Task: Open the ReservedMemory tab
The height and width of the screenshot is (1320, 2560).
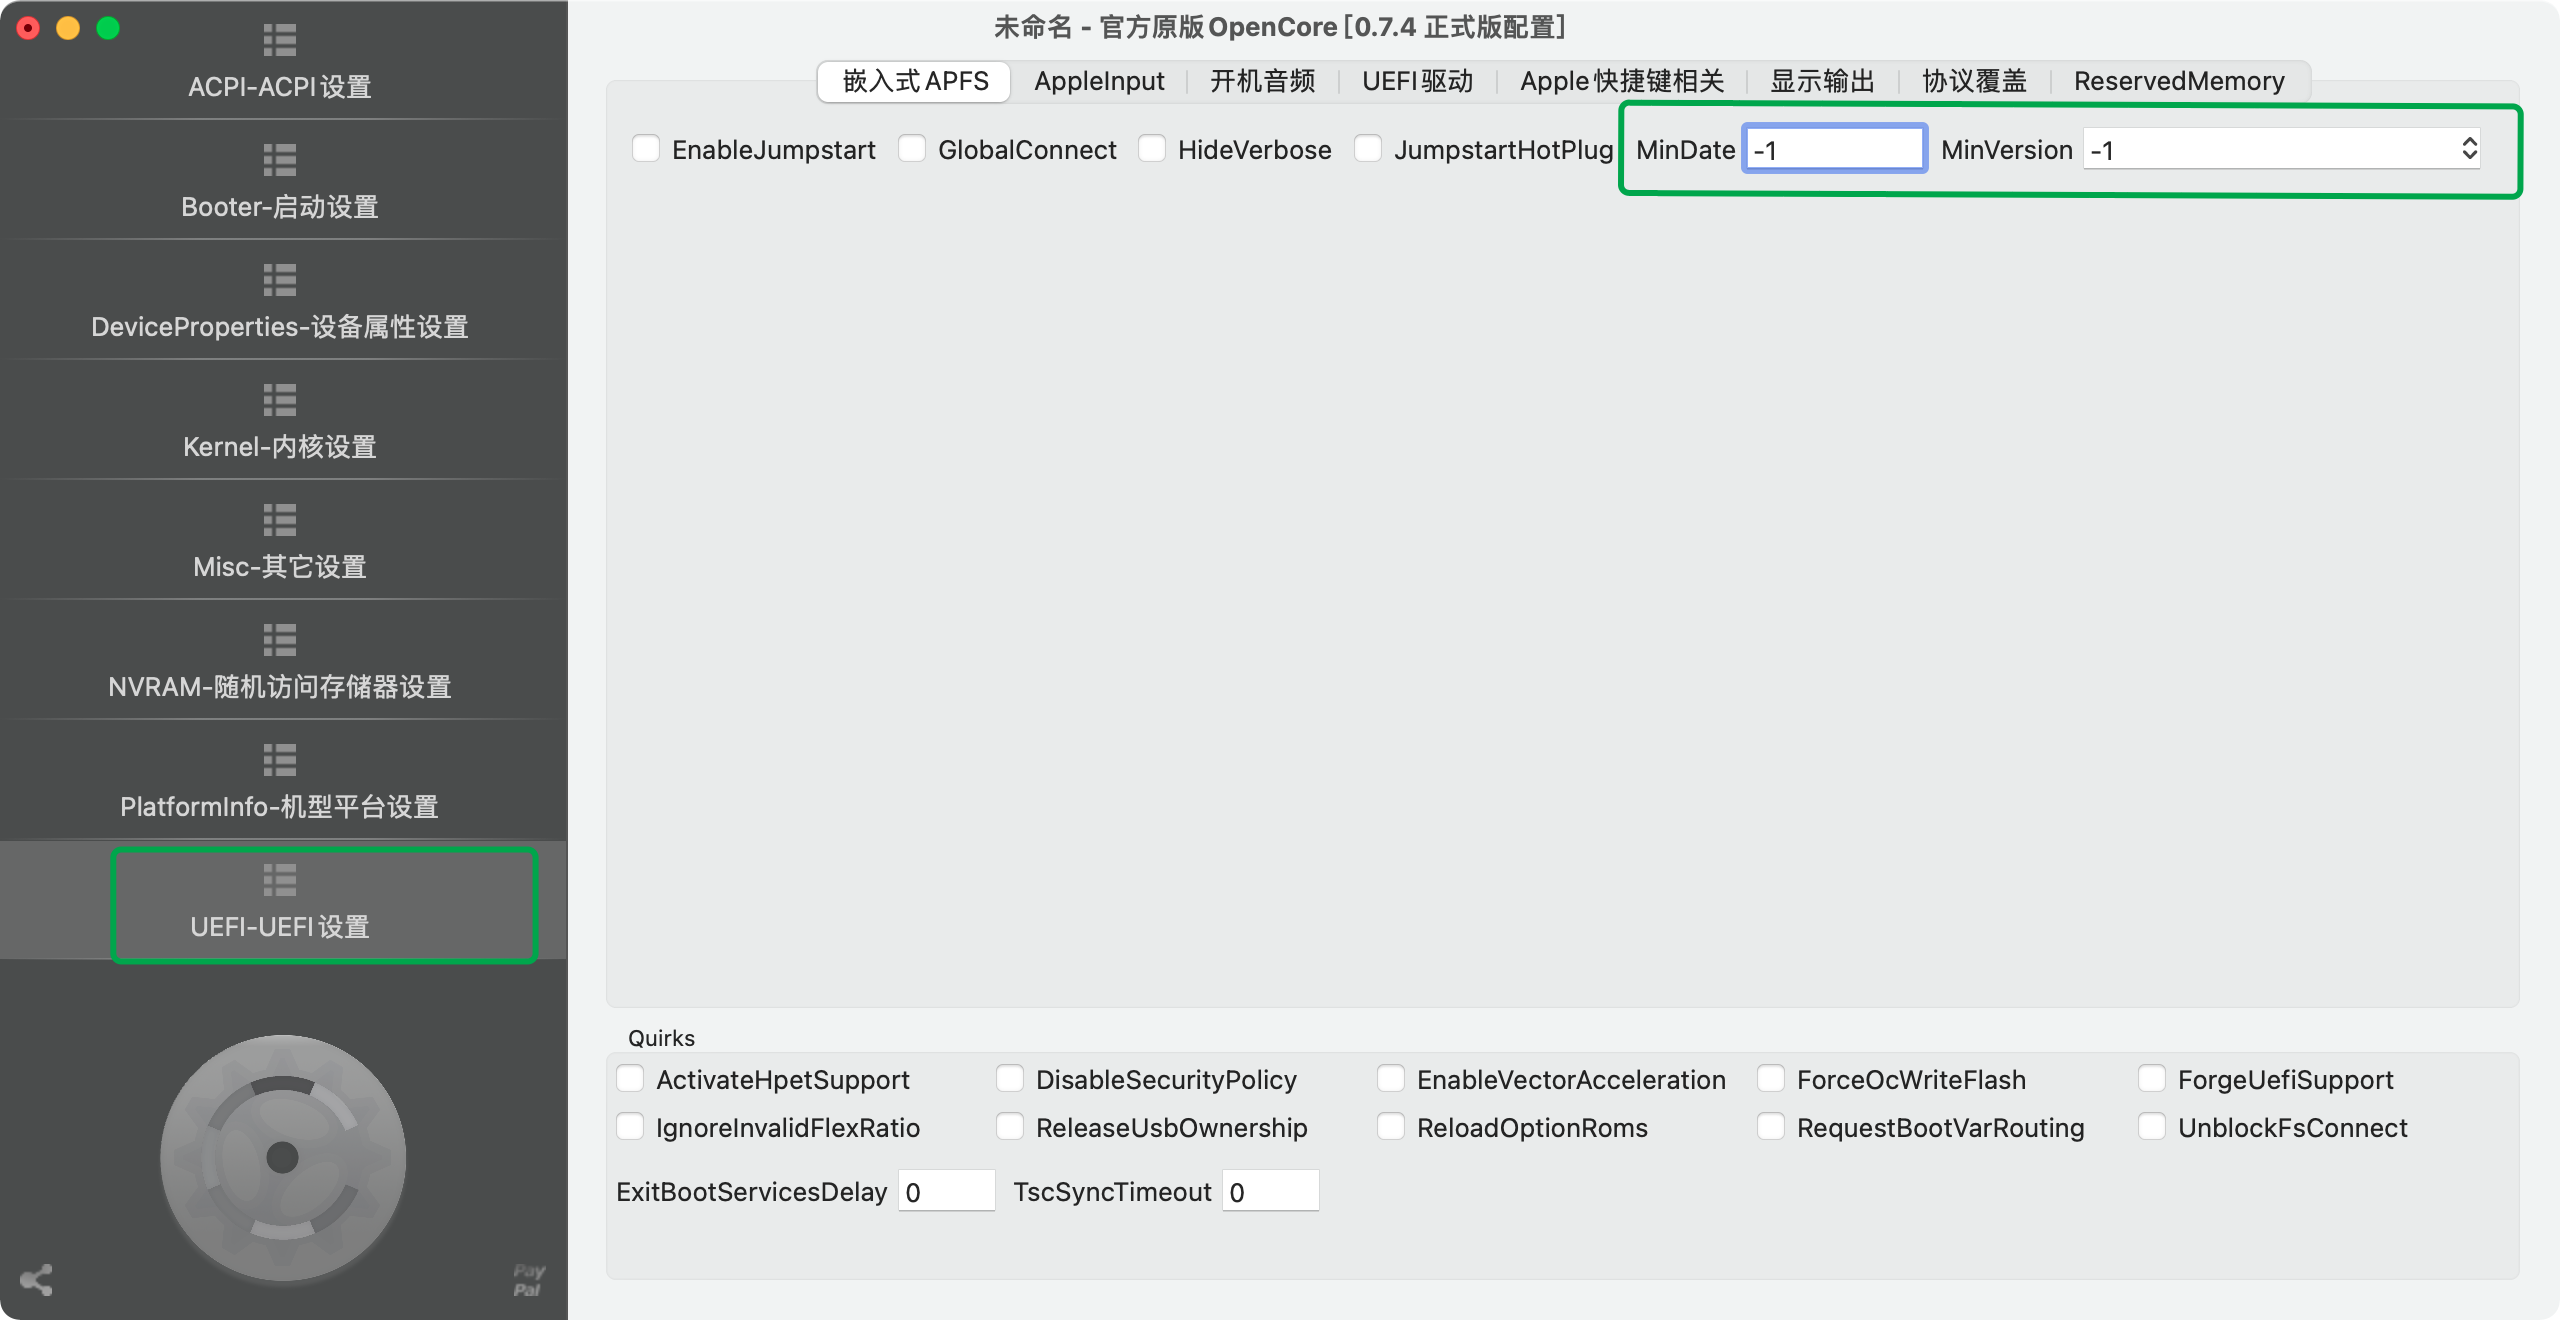Action: 2178,81
